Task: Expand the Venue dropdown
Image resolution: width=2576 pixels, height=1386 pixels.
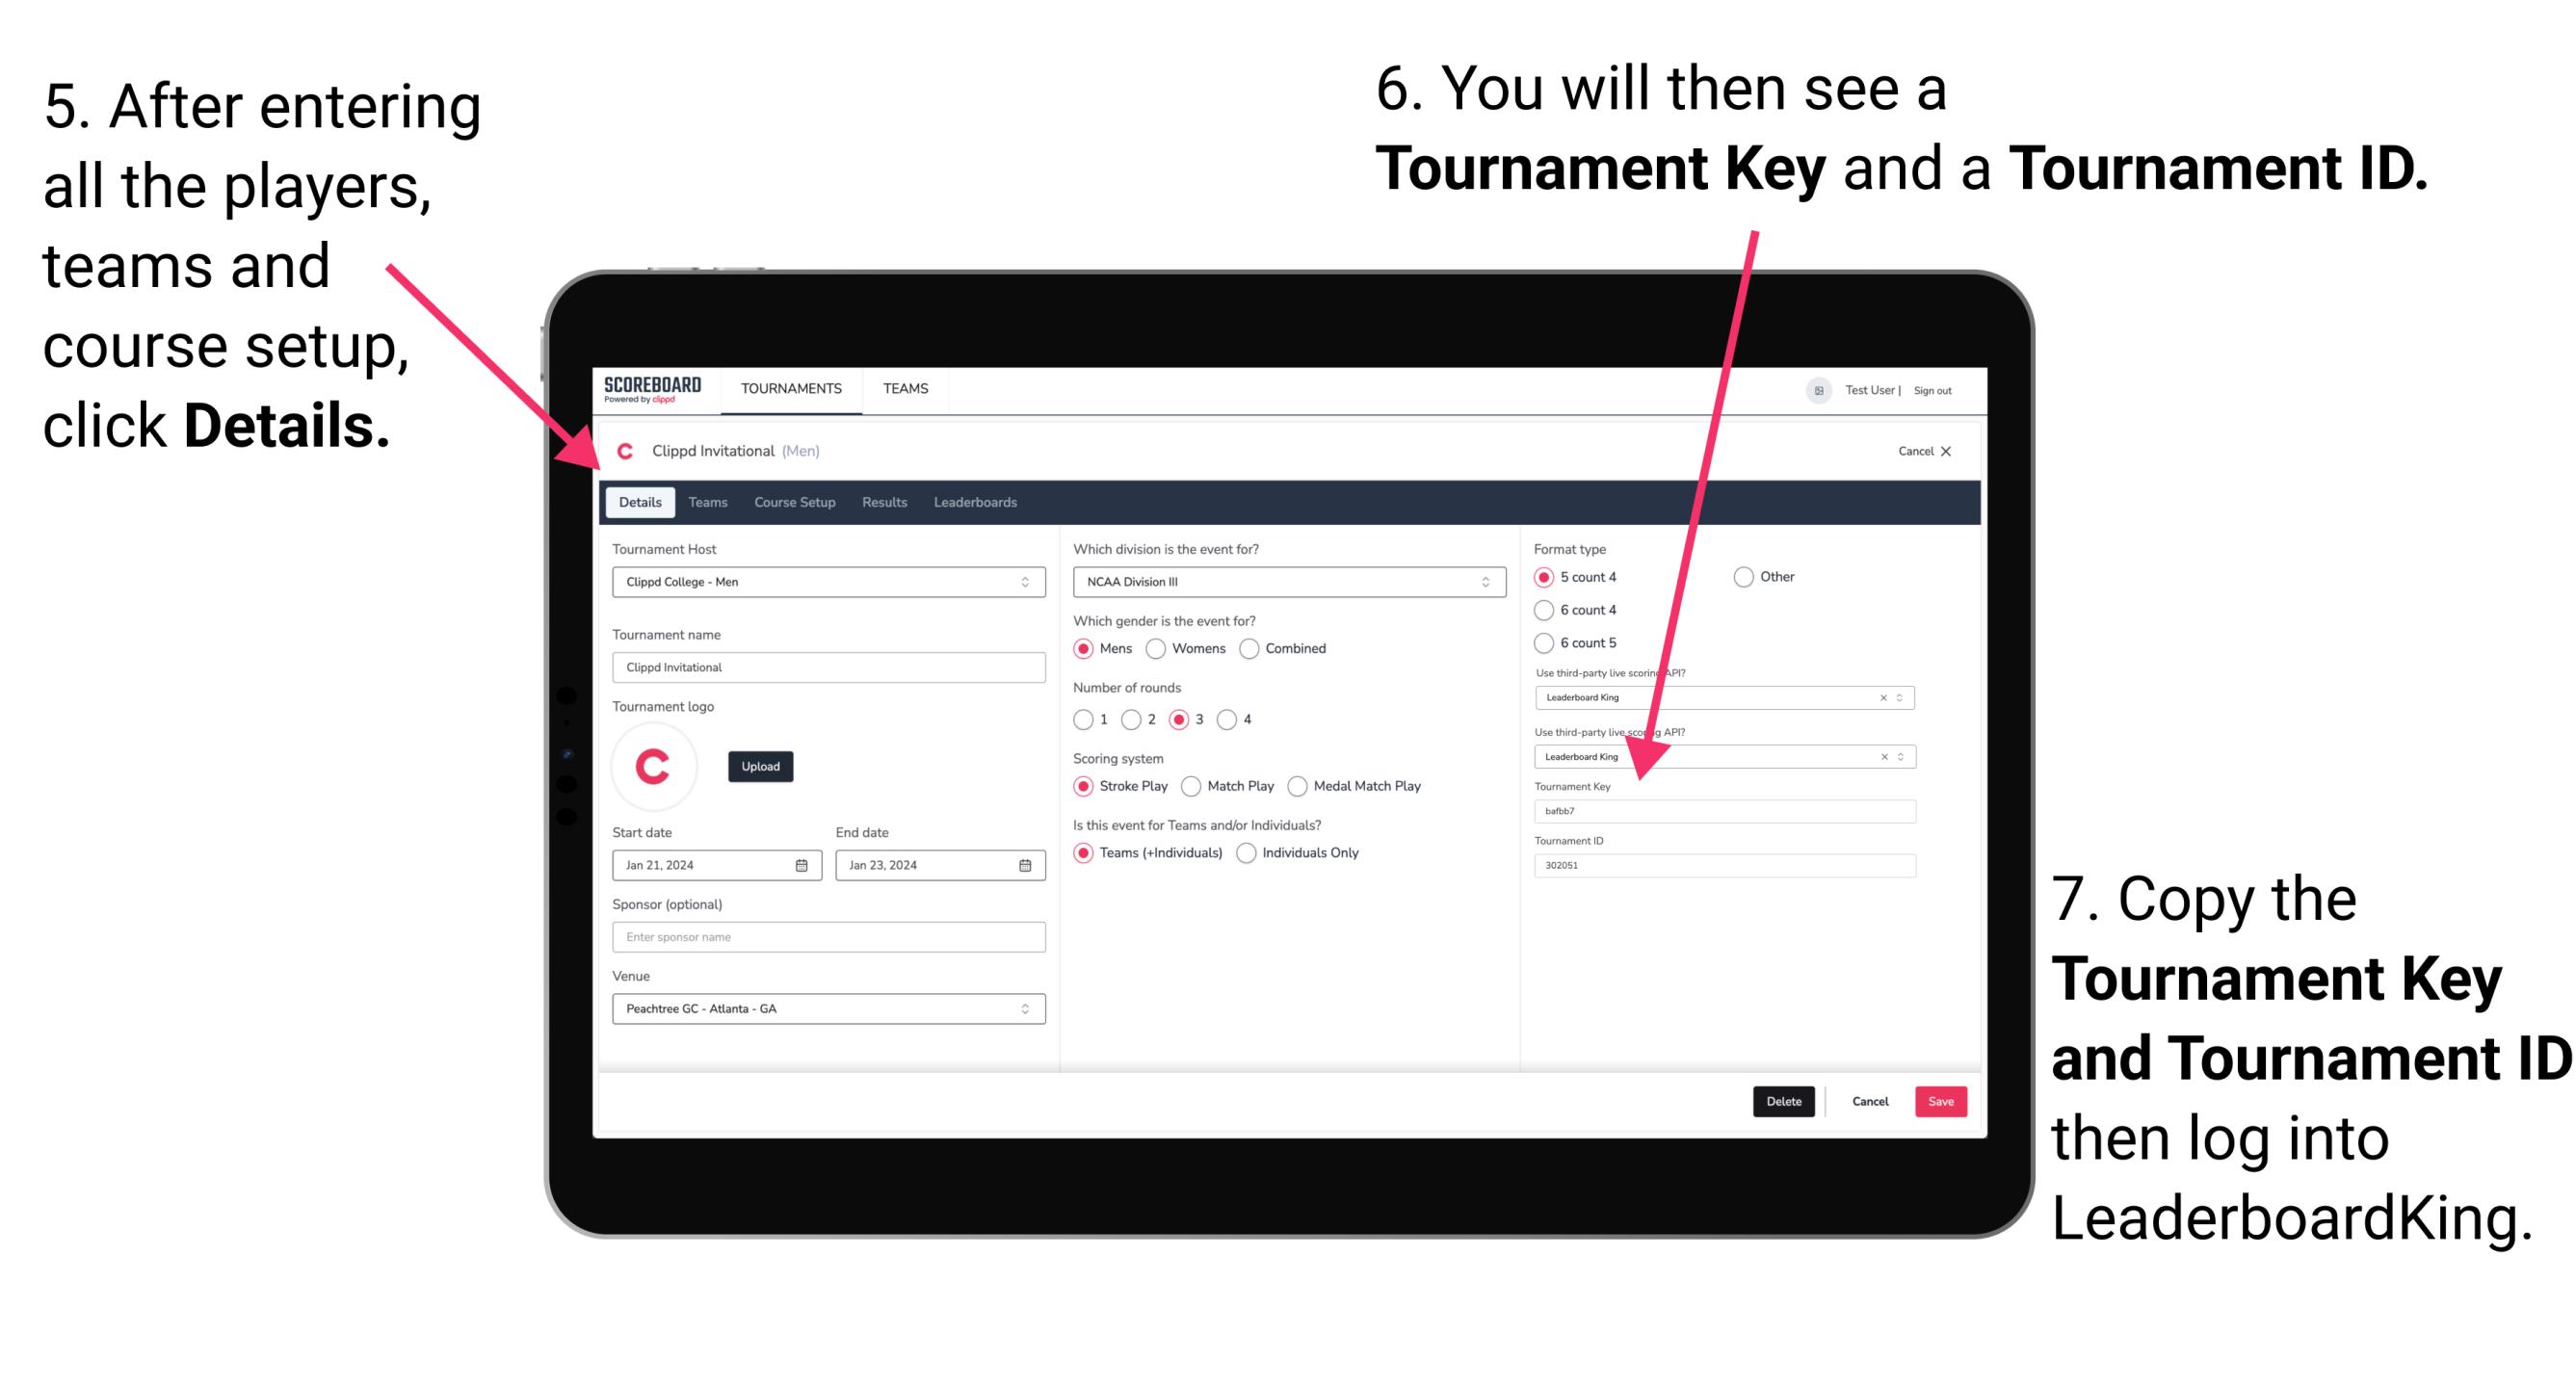Action: pyautogui.click(x=1024, y=1010)
